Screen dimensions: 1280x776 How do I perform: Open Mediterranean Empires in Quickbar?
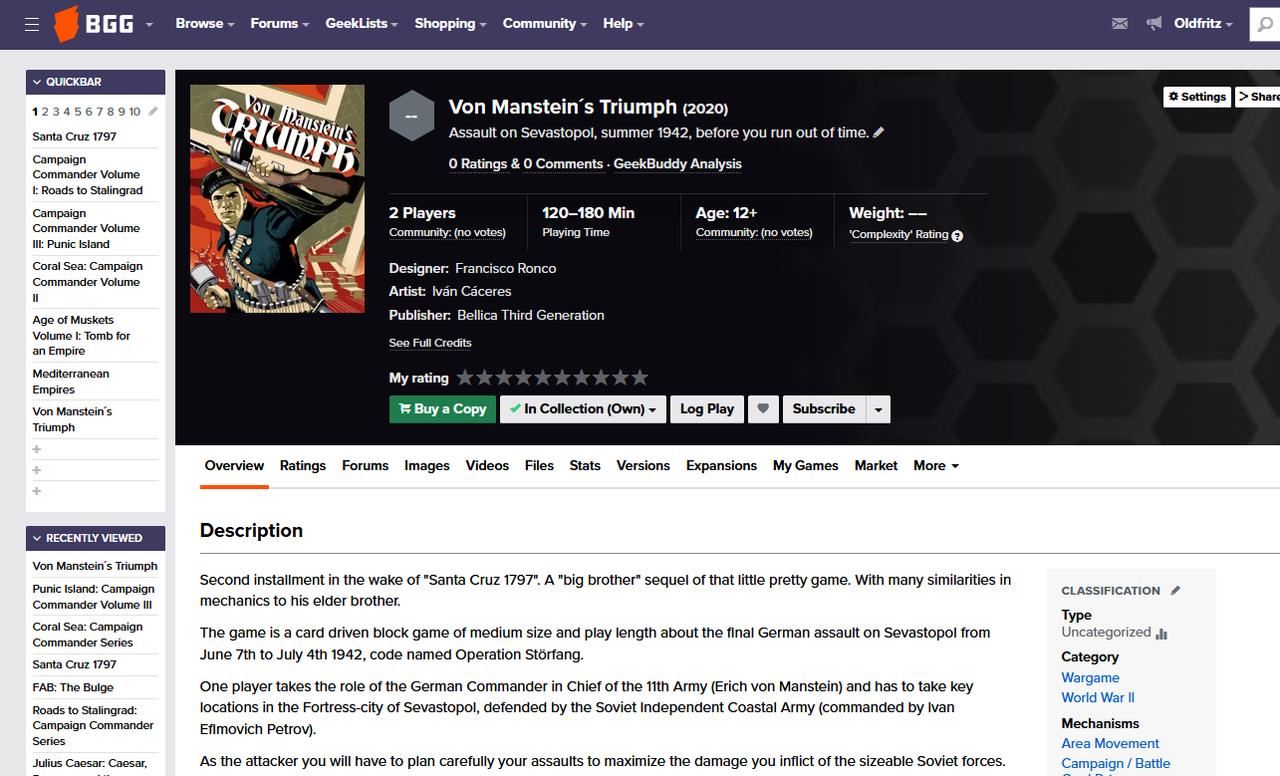click(x=71, y=382)
